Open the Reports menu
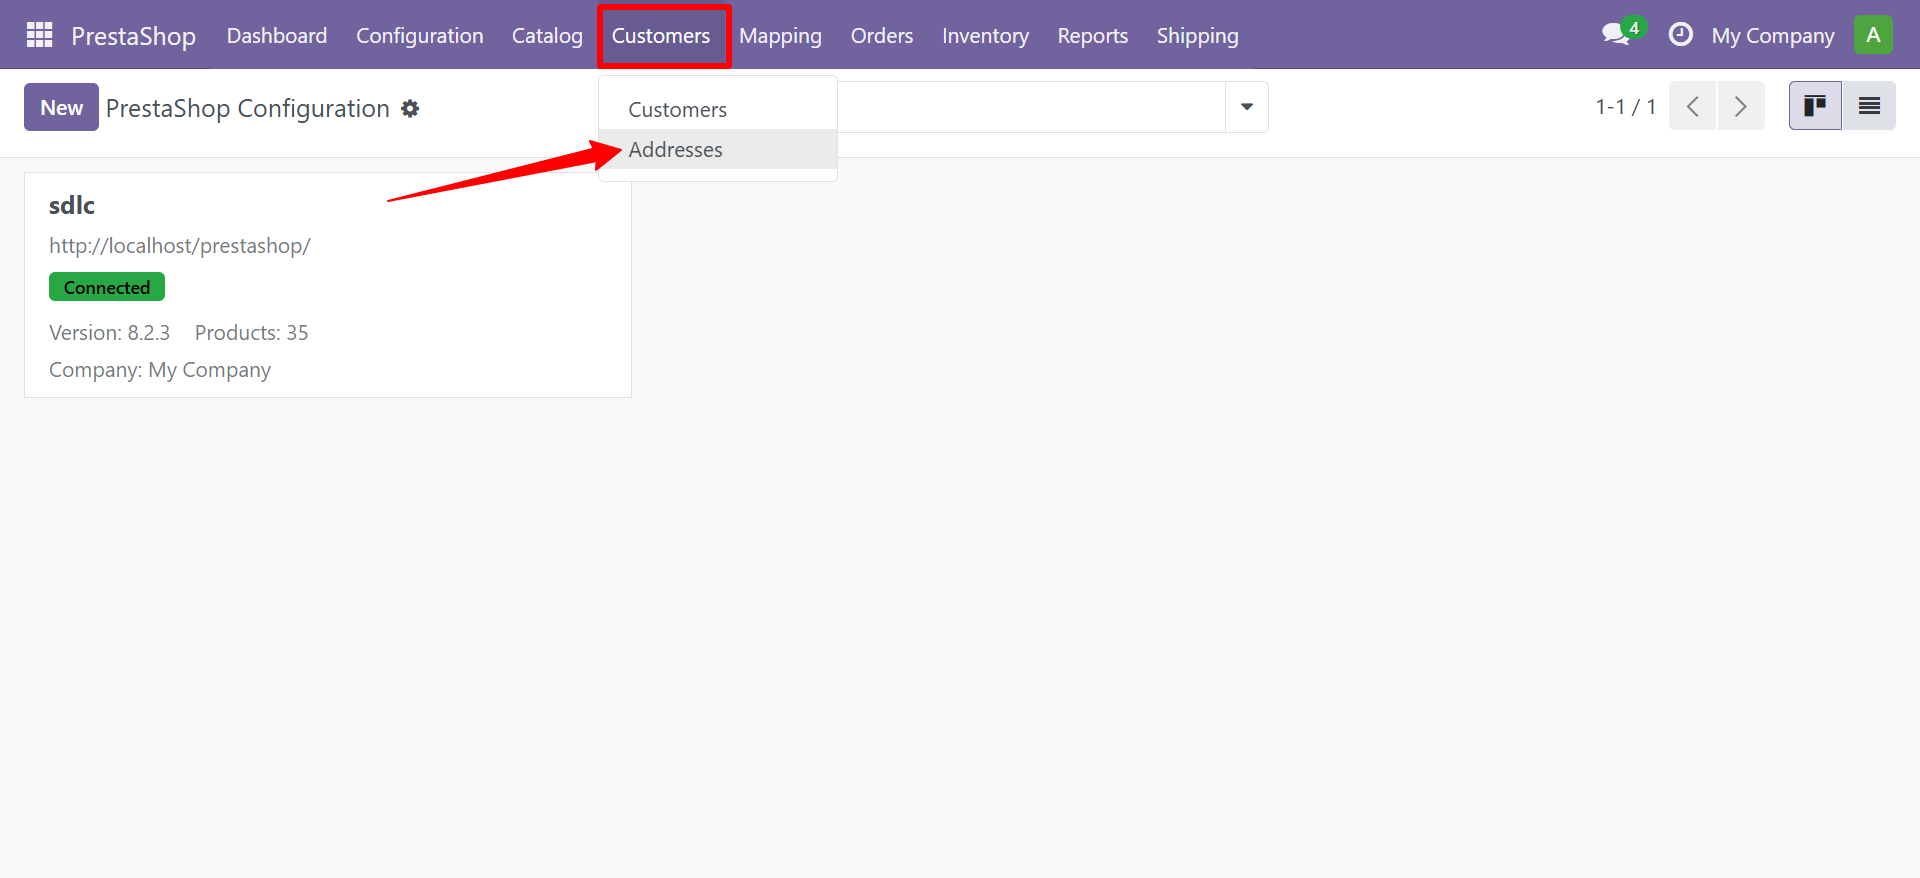Image resolution: width=1920 pixels, height=878 pixels. tap(1093, 36)
